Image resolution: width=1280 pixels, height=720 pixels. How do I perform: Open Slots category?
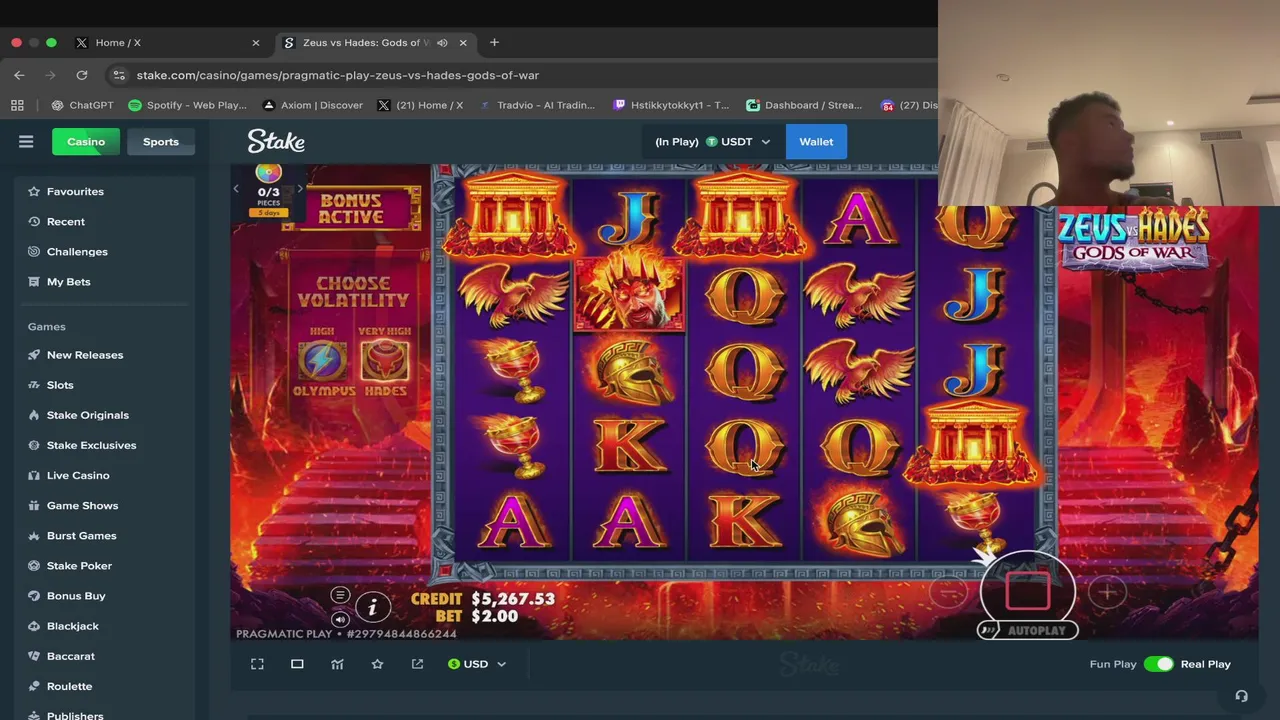(60, 385)
